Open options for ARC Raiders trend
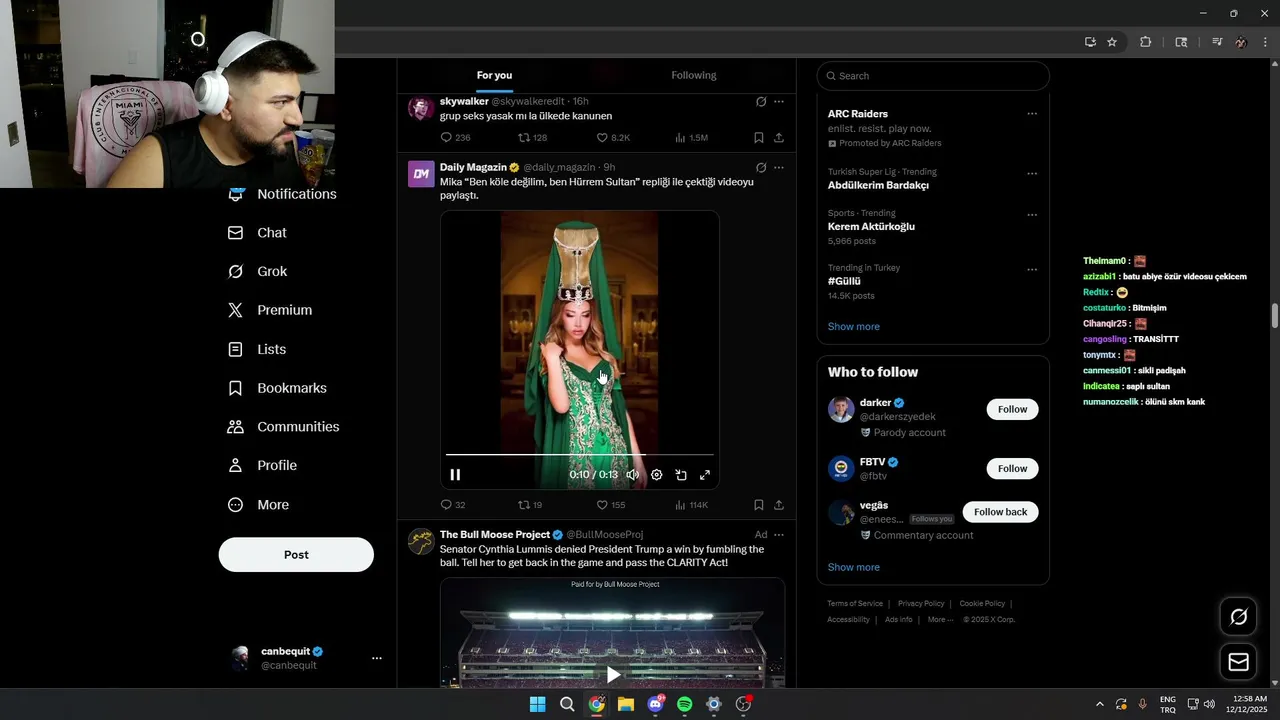The image size is (1280, 720). [x=1032, y=114]
